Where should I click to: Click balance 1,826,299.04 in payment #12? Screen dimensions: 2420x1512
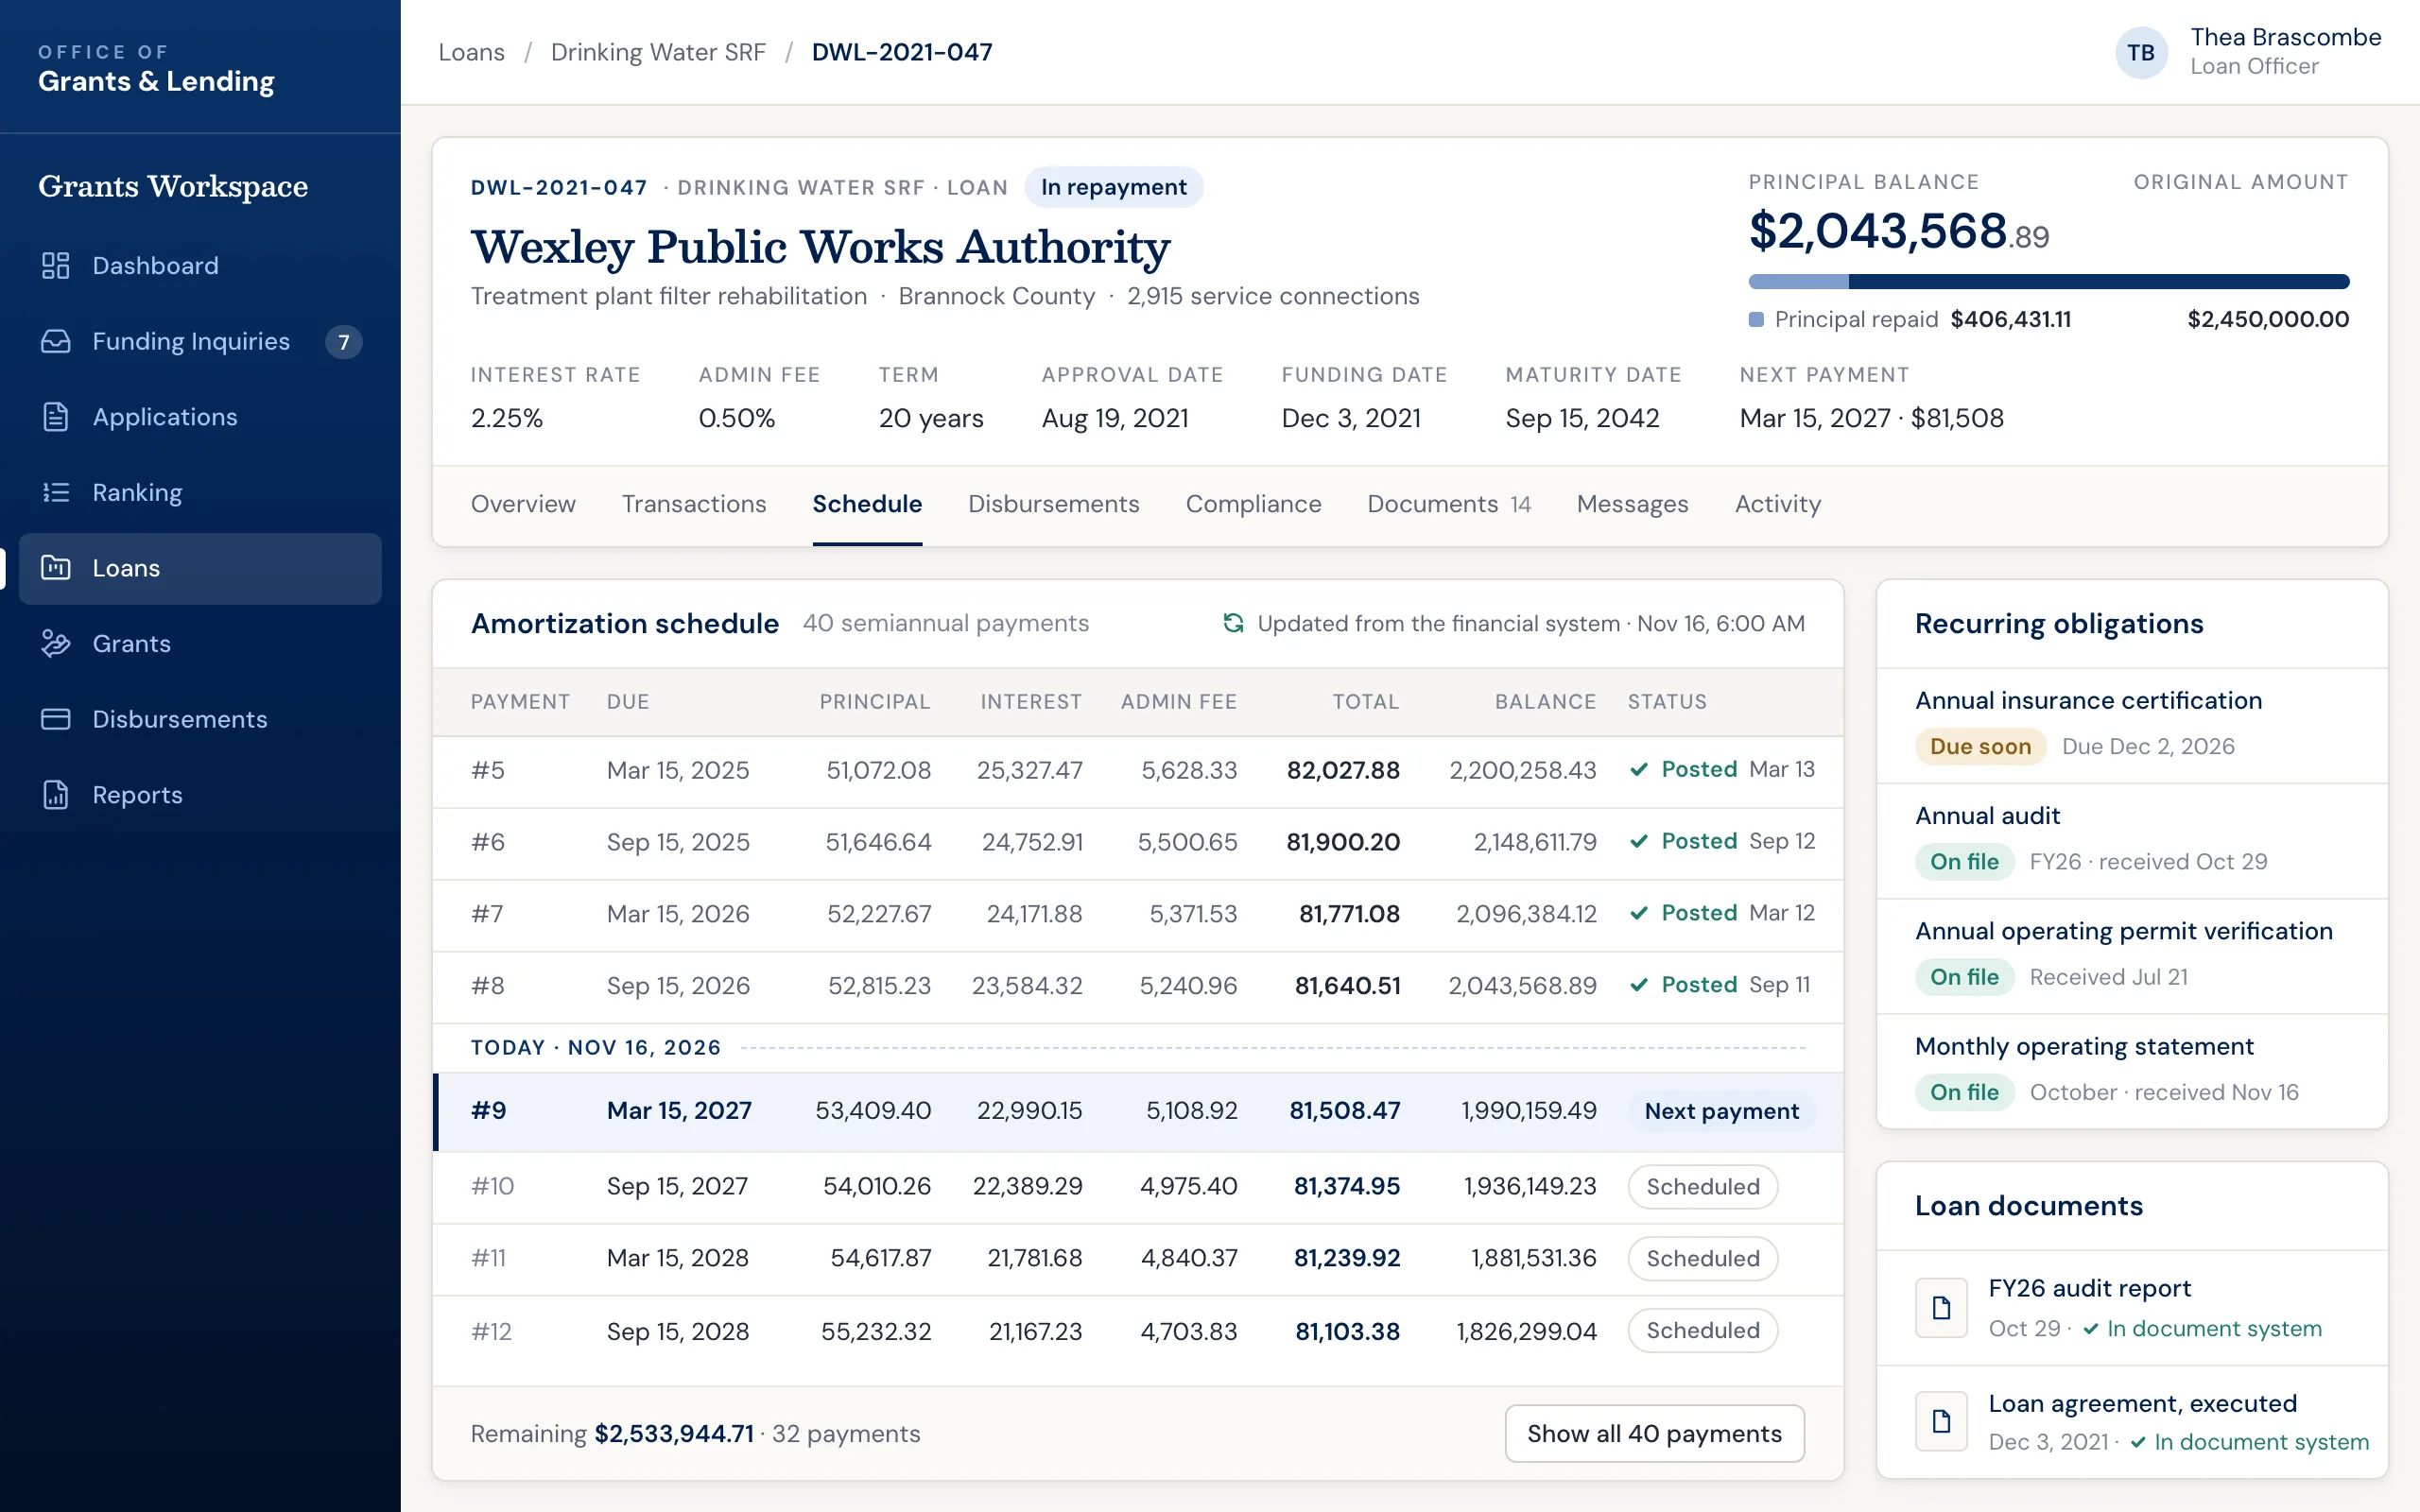1526,1331
